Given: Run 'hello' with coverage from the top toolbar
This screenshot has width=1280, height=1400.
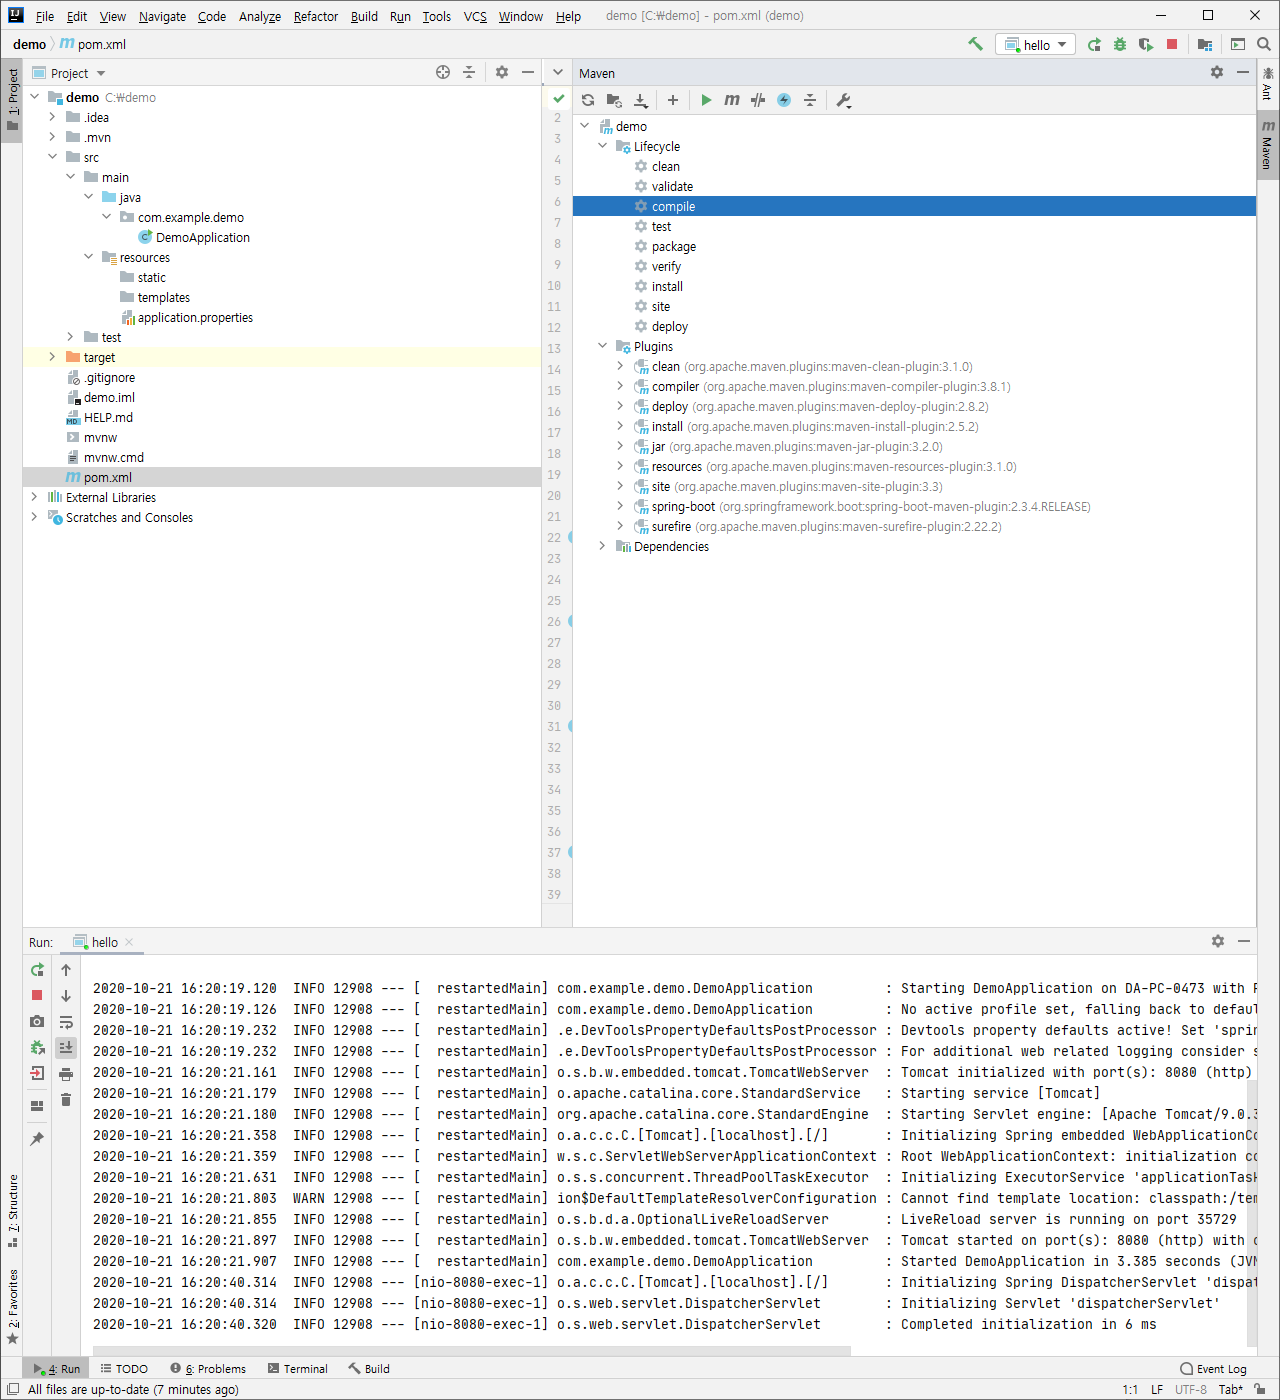Looking at the screenshot, I should point(1146,44).
